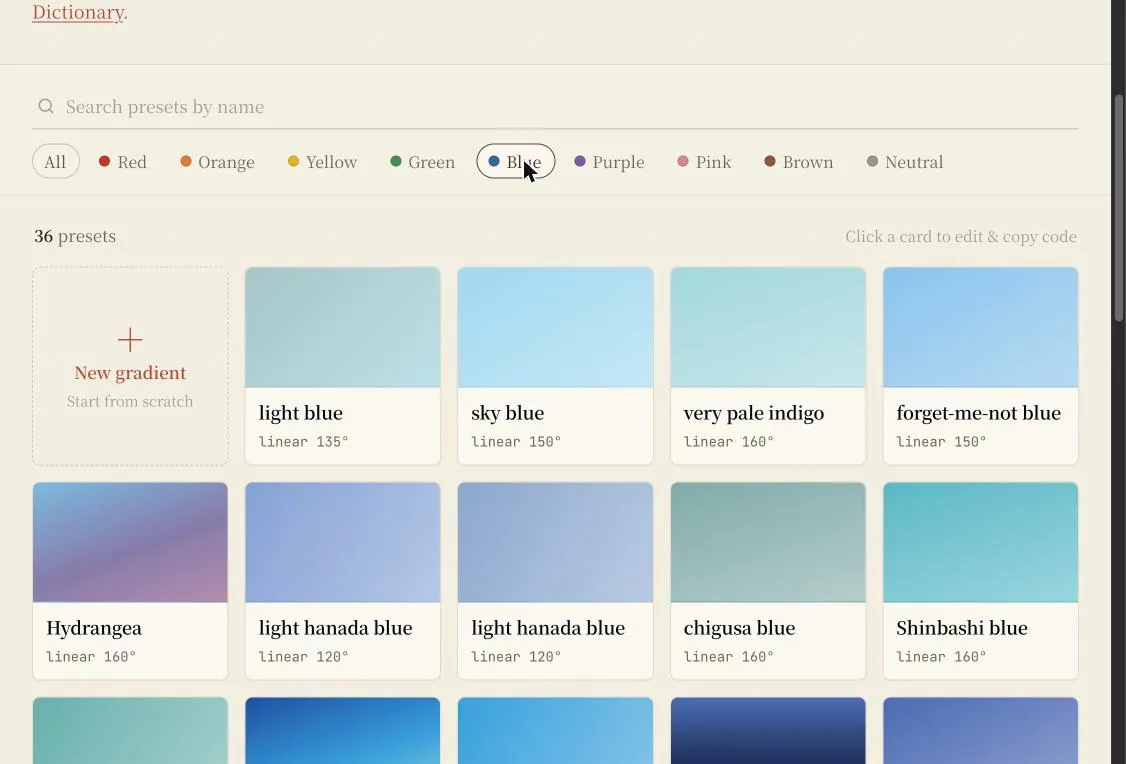The image size is (1126, 764).
Task: Click the Hydrangea card title
Action: coord(94,628)
